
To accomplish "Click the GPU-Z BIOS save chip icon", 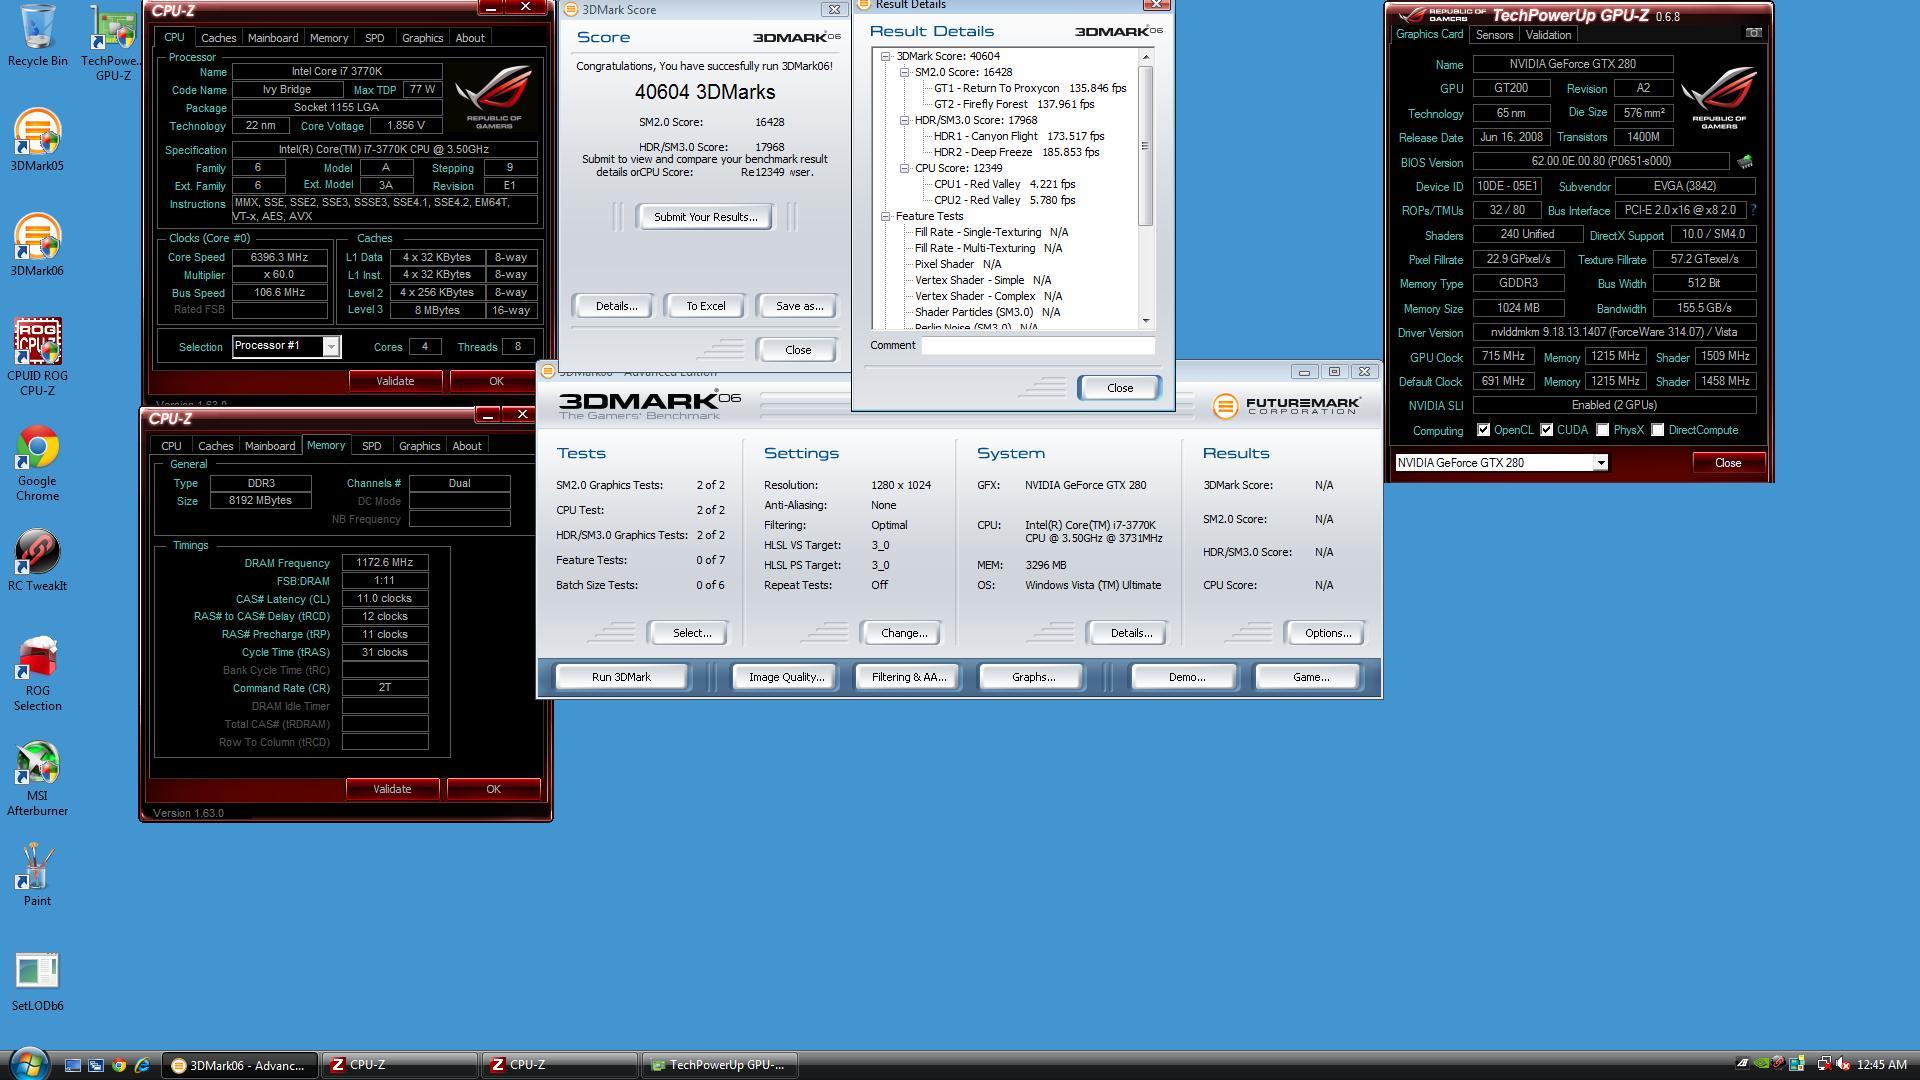I will click(x=1745, y=161).
